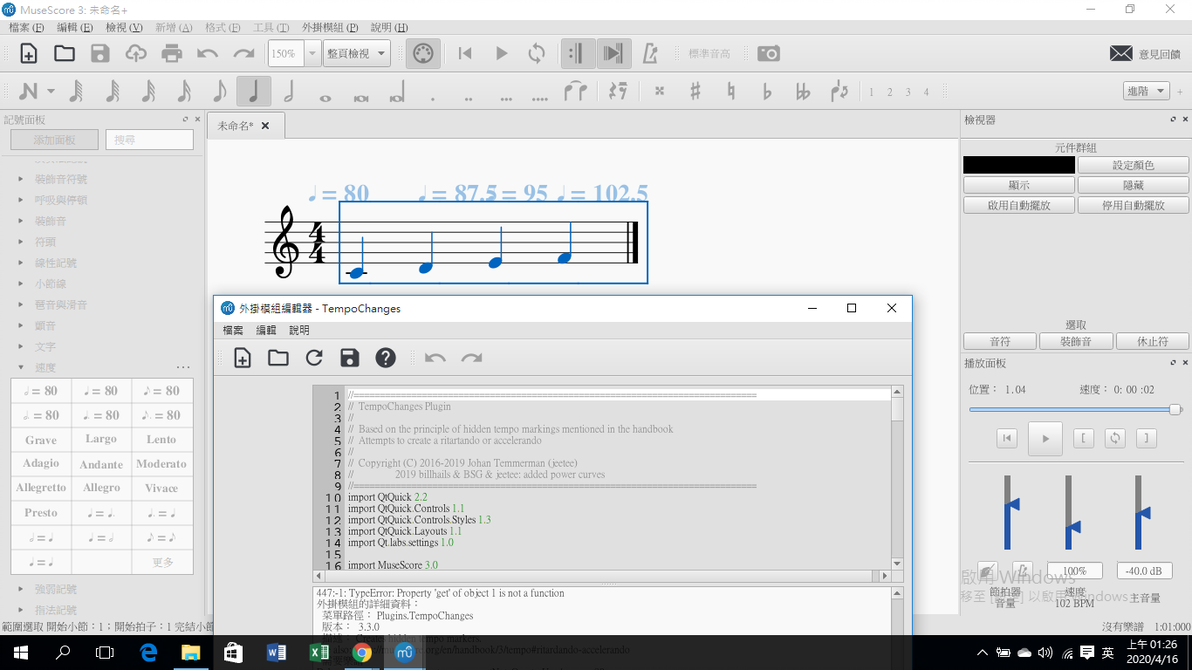Apply the flat accidental
The image size is (1192, 670).
point(767,92)
